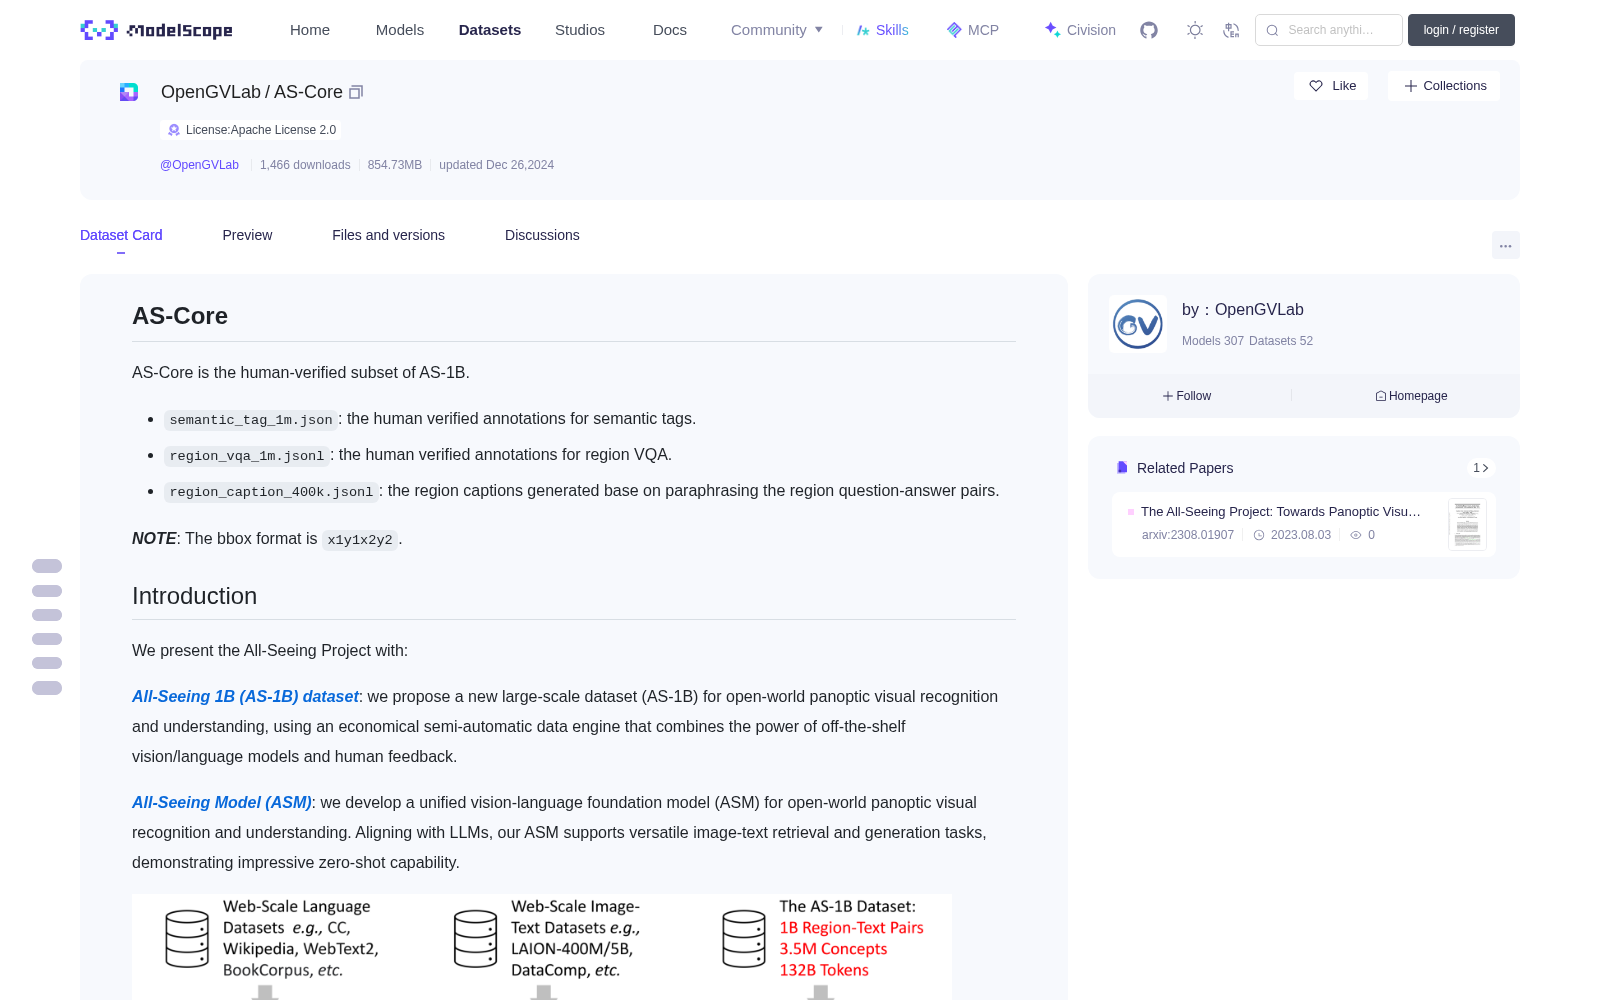Click "updated Dec 26,2024" text

pyautogui.click(x=496, y=165)
